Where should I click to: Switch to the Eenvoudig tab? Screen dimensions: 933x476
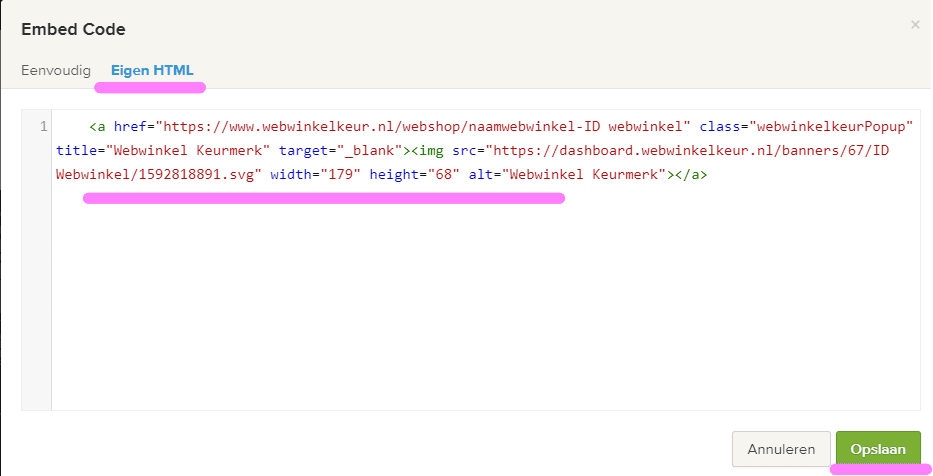(x=56, y=71)
